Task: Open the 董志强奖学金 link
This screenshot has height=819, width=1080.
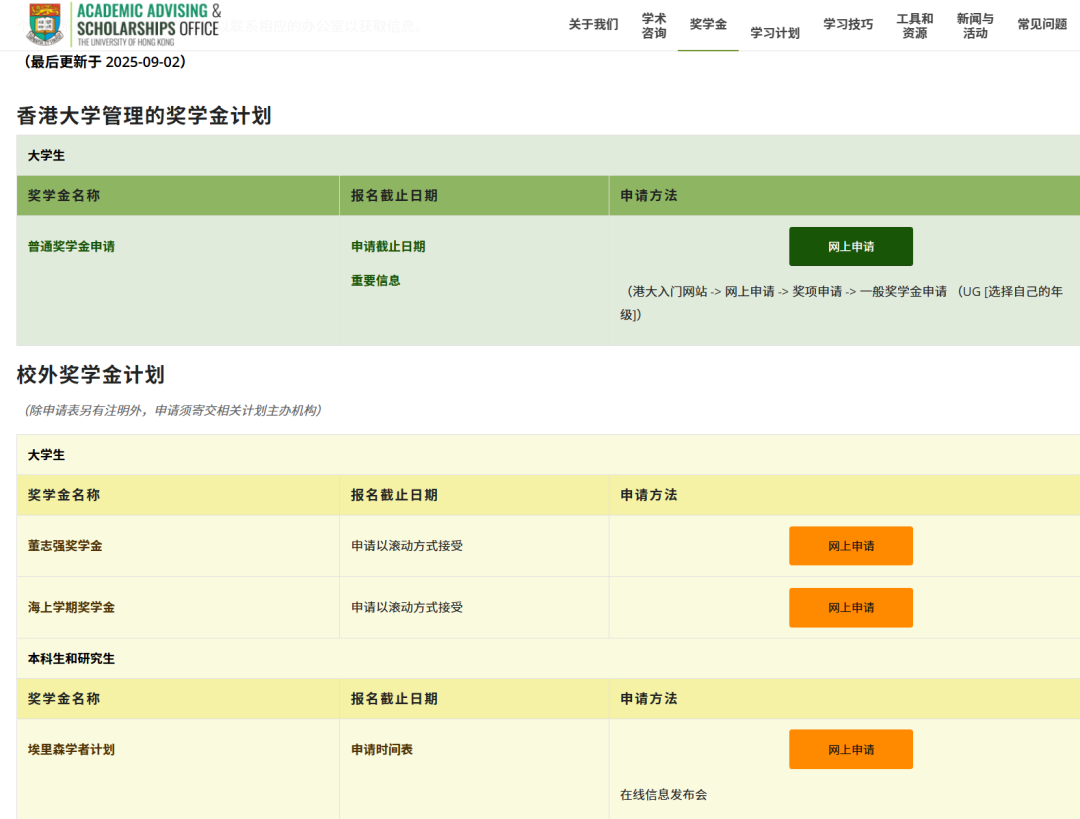Action: click(65, 546)
